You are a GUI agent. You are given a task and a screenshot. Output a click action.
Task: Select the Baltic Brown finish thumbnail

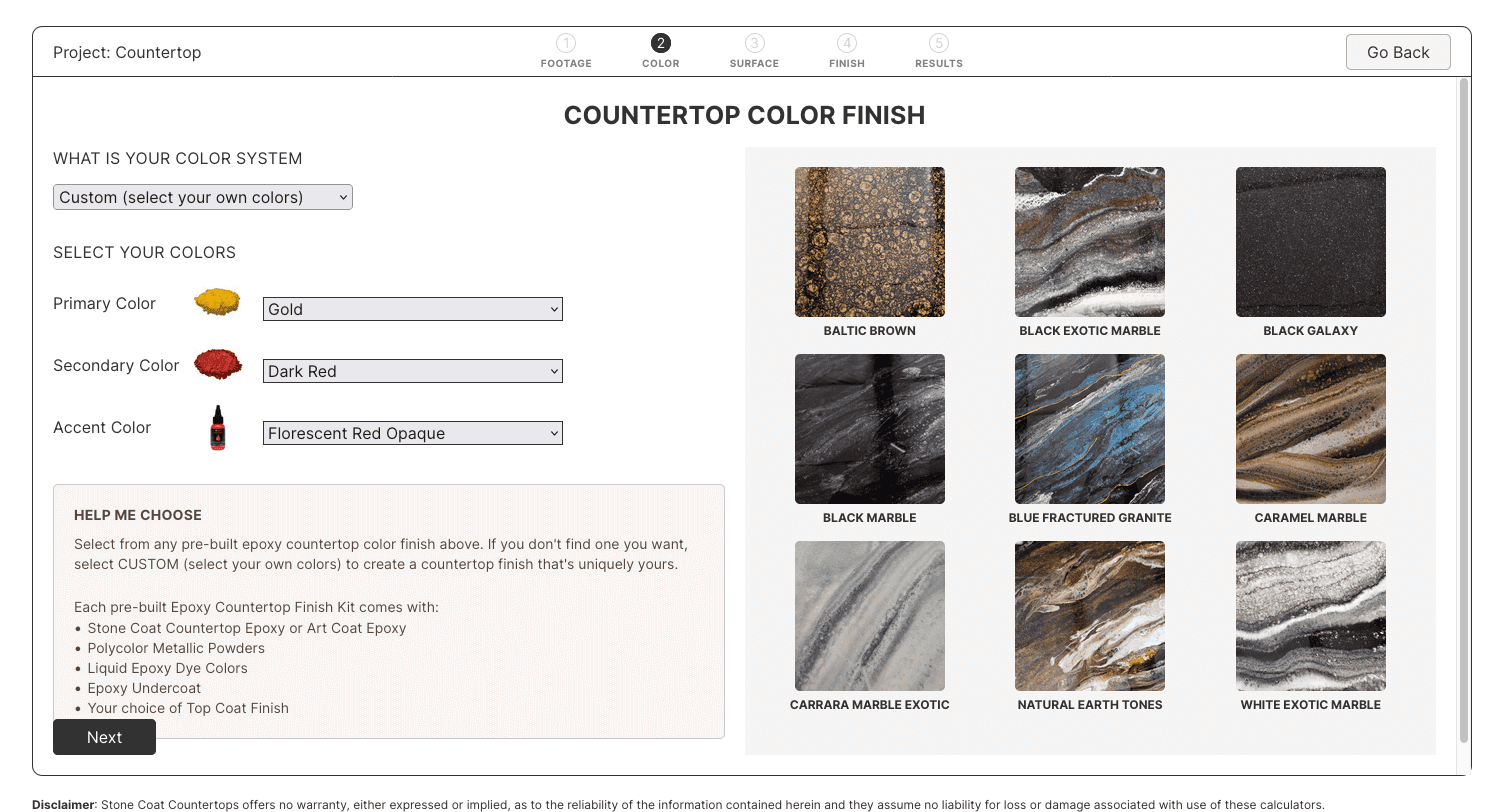pos(869,242)
